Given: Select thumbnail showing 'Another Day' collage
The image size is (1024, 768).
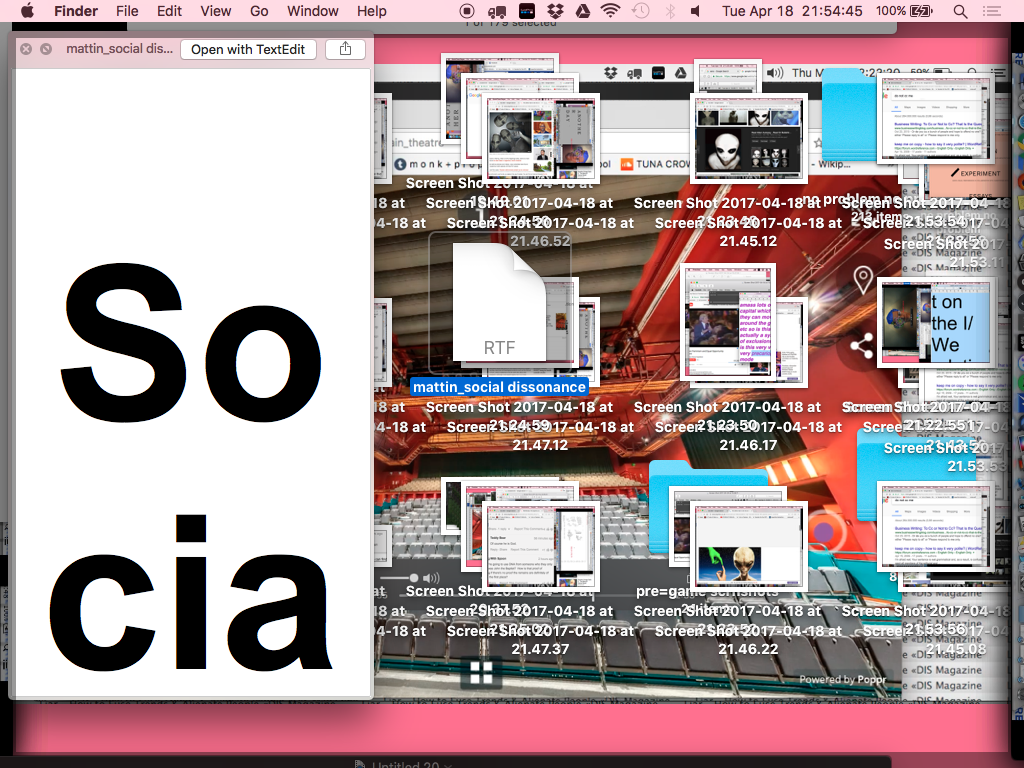Looking at the screenshot, I should pos(541,139).
